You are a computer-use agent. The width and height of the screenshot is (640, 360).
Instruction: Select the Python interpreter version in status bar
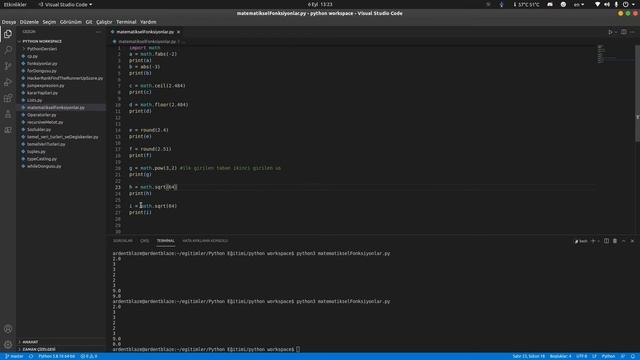click(x=57, y=356)
